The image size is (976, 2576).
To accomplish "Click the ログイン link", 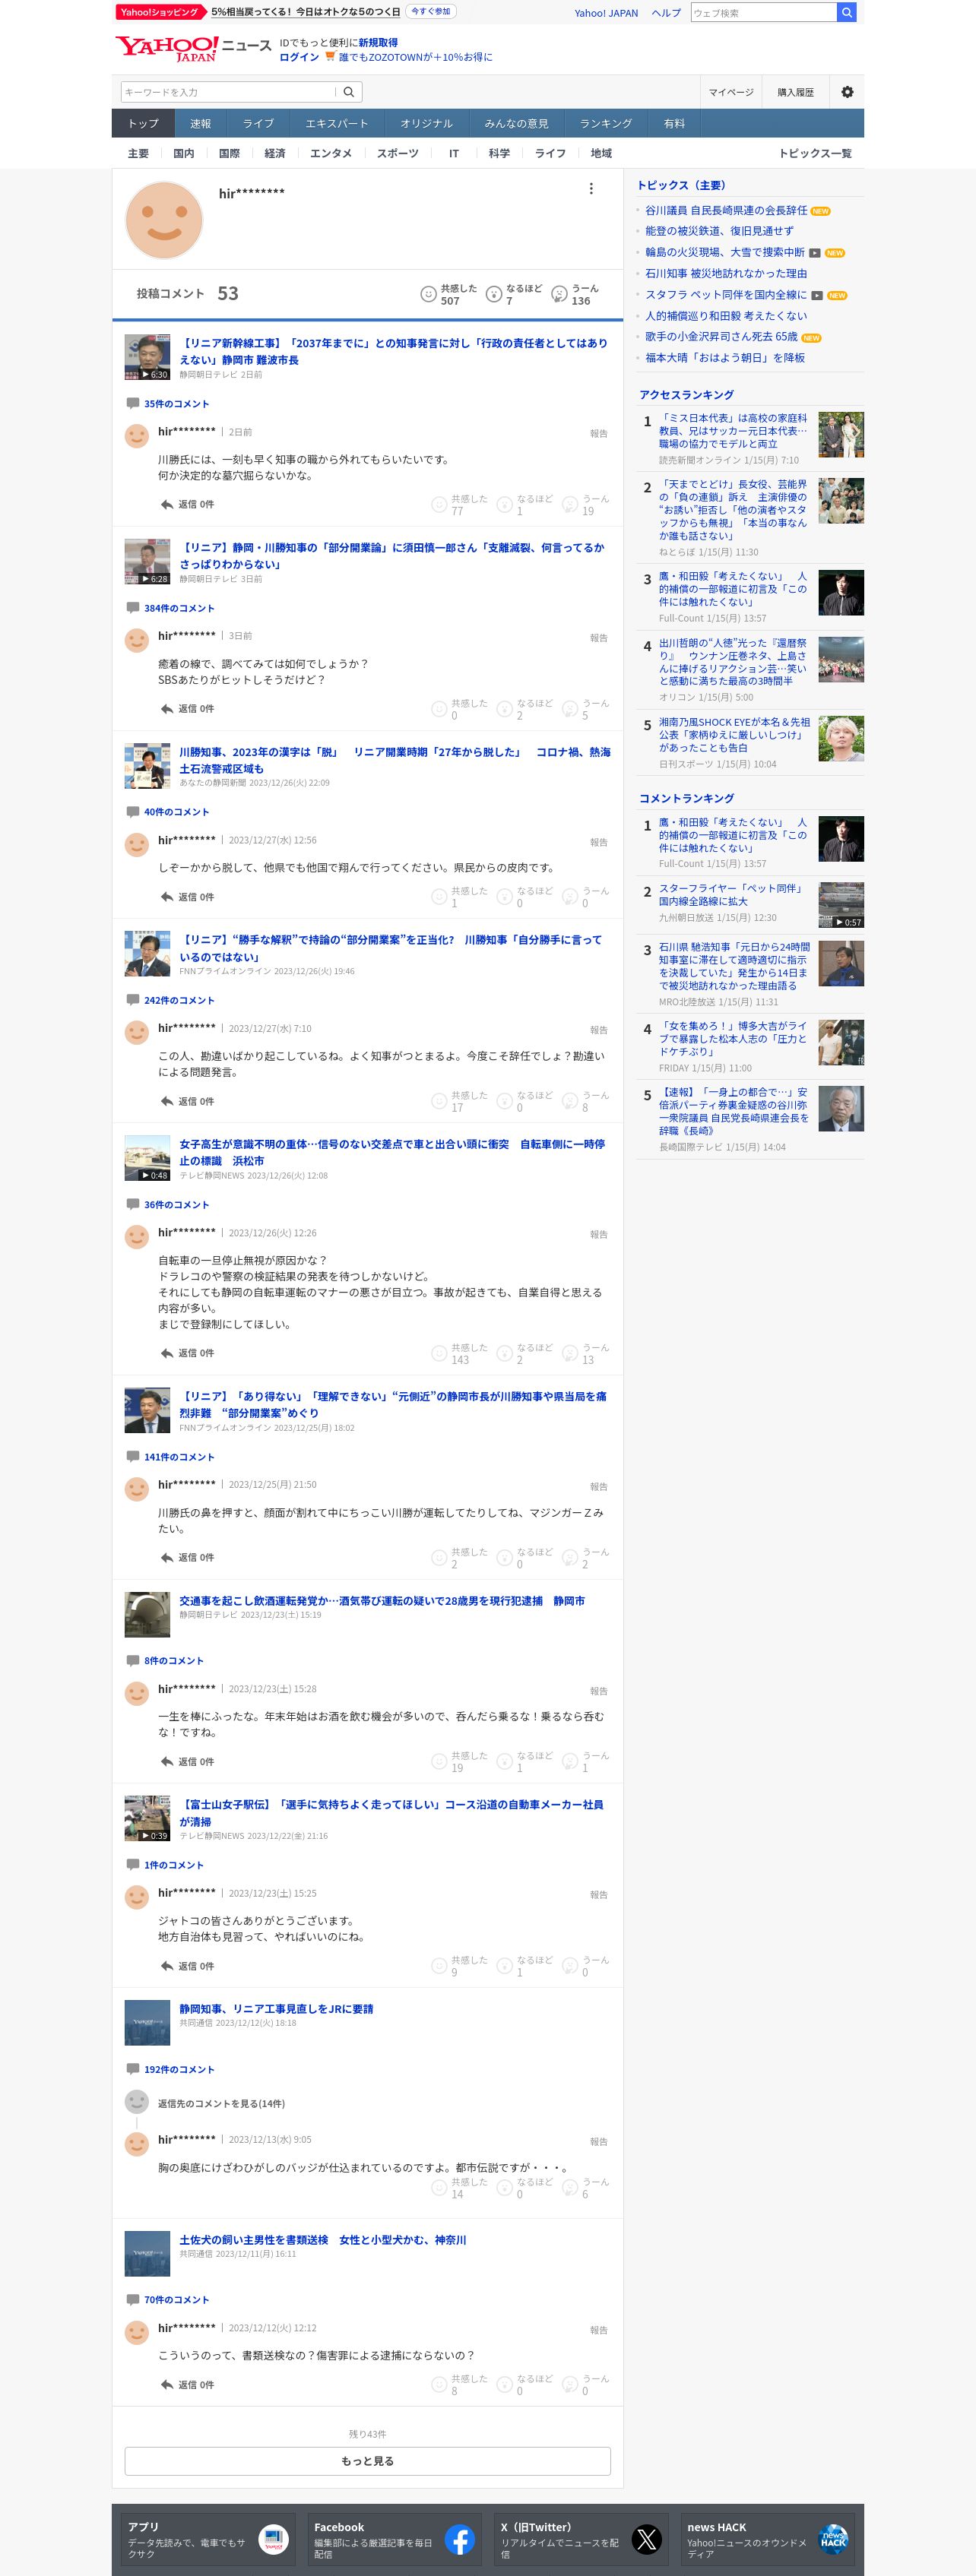I will click(x=299, y=57).
